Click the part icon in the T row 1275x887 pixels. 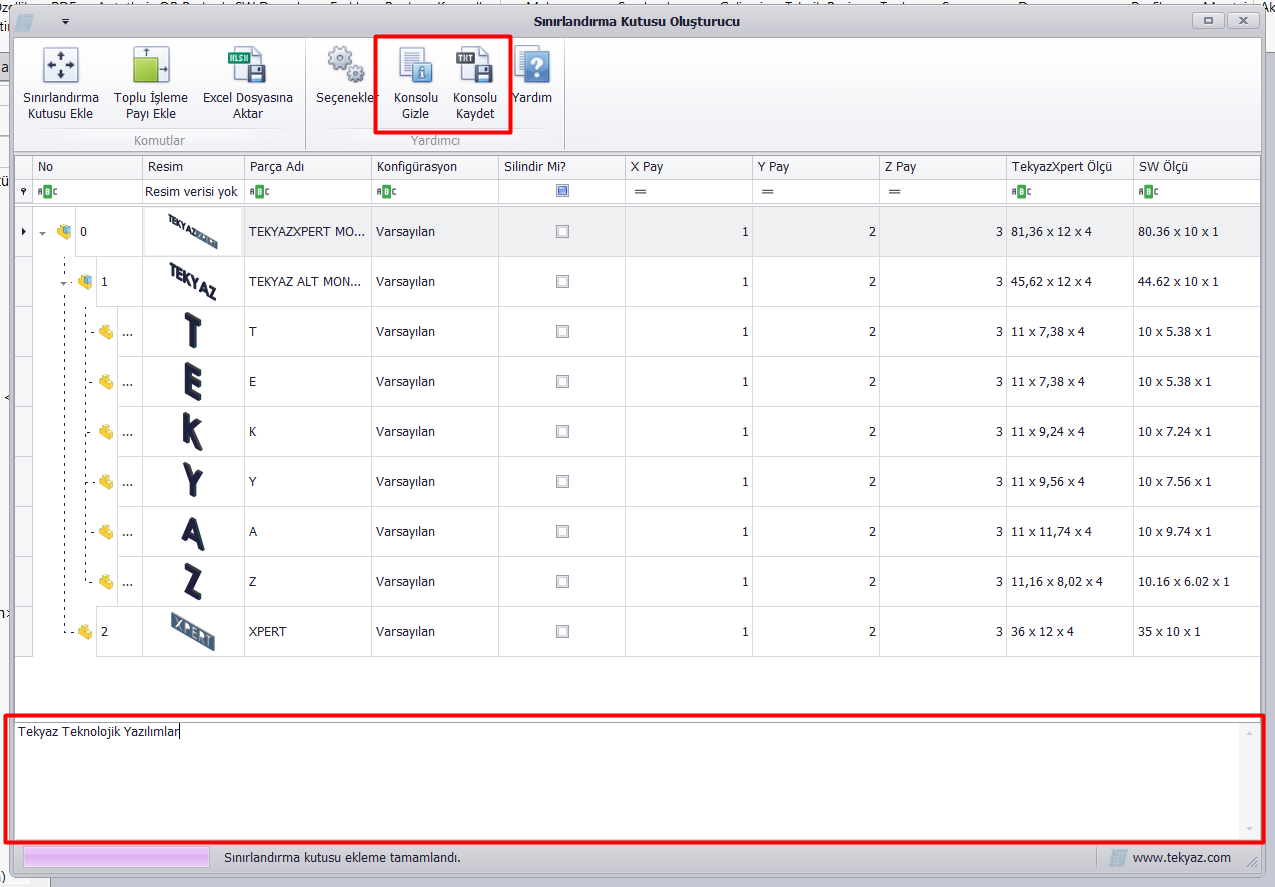click(106, 332)
